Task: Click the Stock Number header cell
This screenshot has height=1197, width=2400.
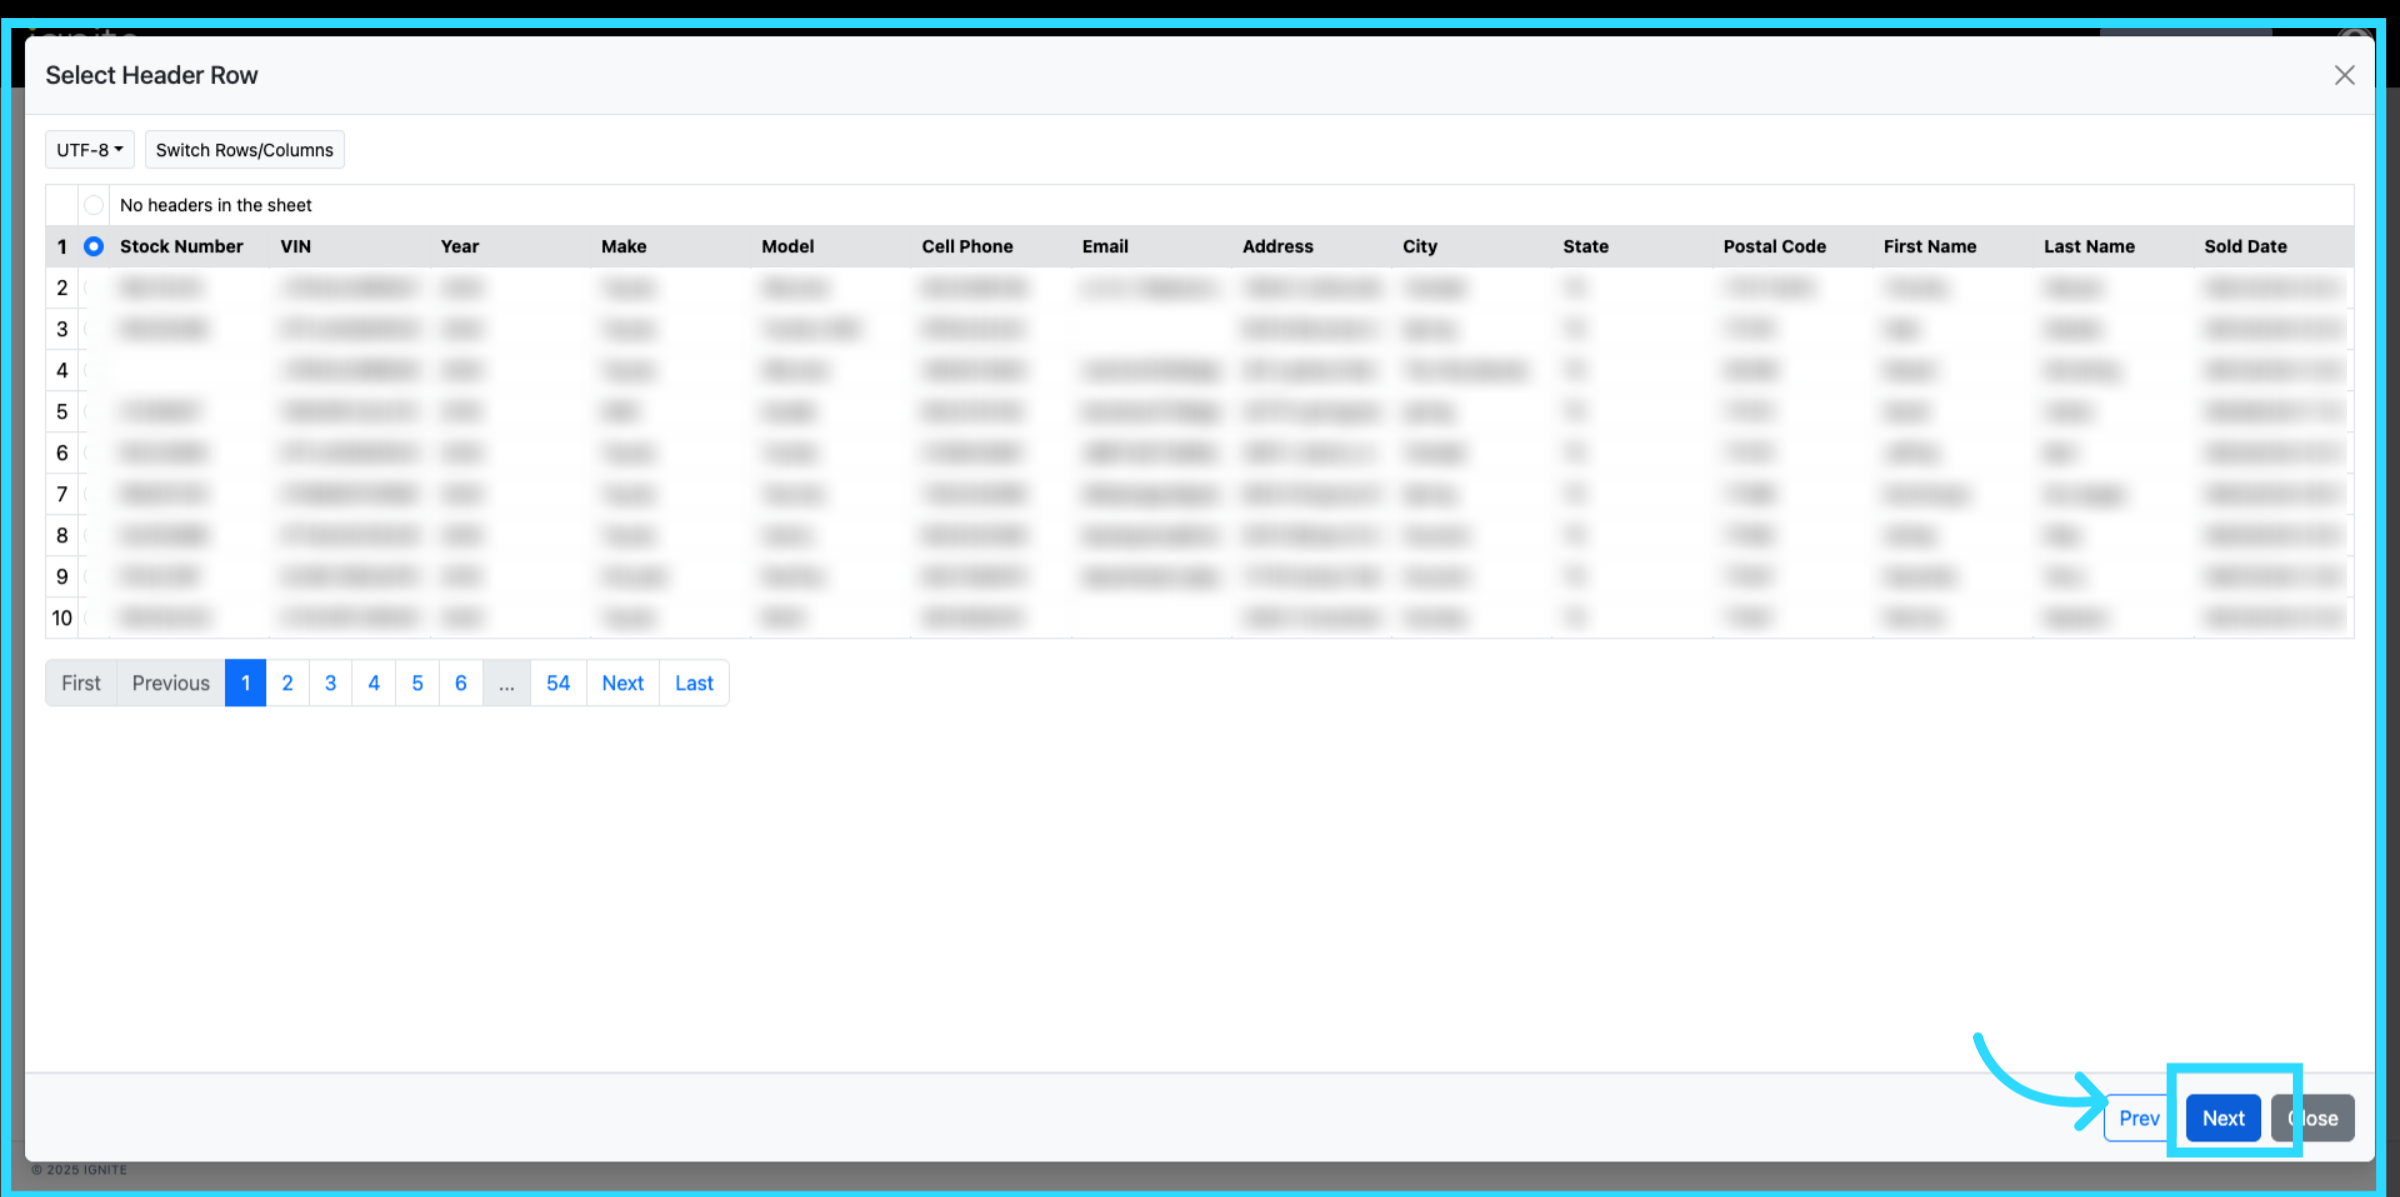Action: [181, 246]
